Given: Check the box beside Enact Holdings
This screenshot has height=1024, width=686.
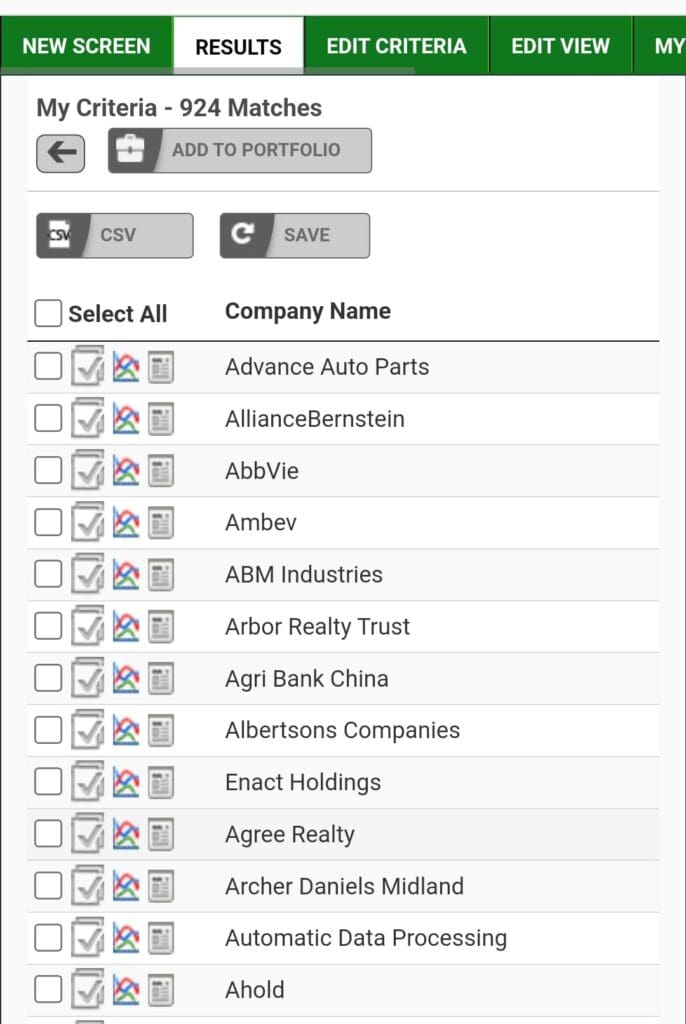Looking at the screenshot, I should point(47,781).
